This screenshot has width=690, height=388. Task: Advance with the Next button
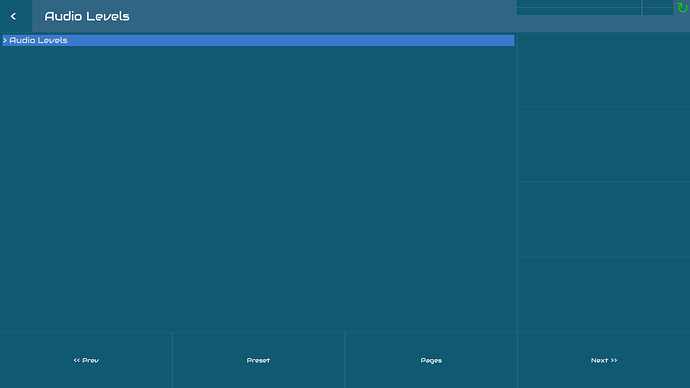(x=604, y=360)
